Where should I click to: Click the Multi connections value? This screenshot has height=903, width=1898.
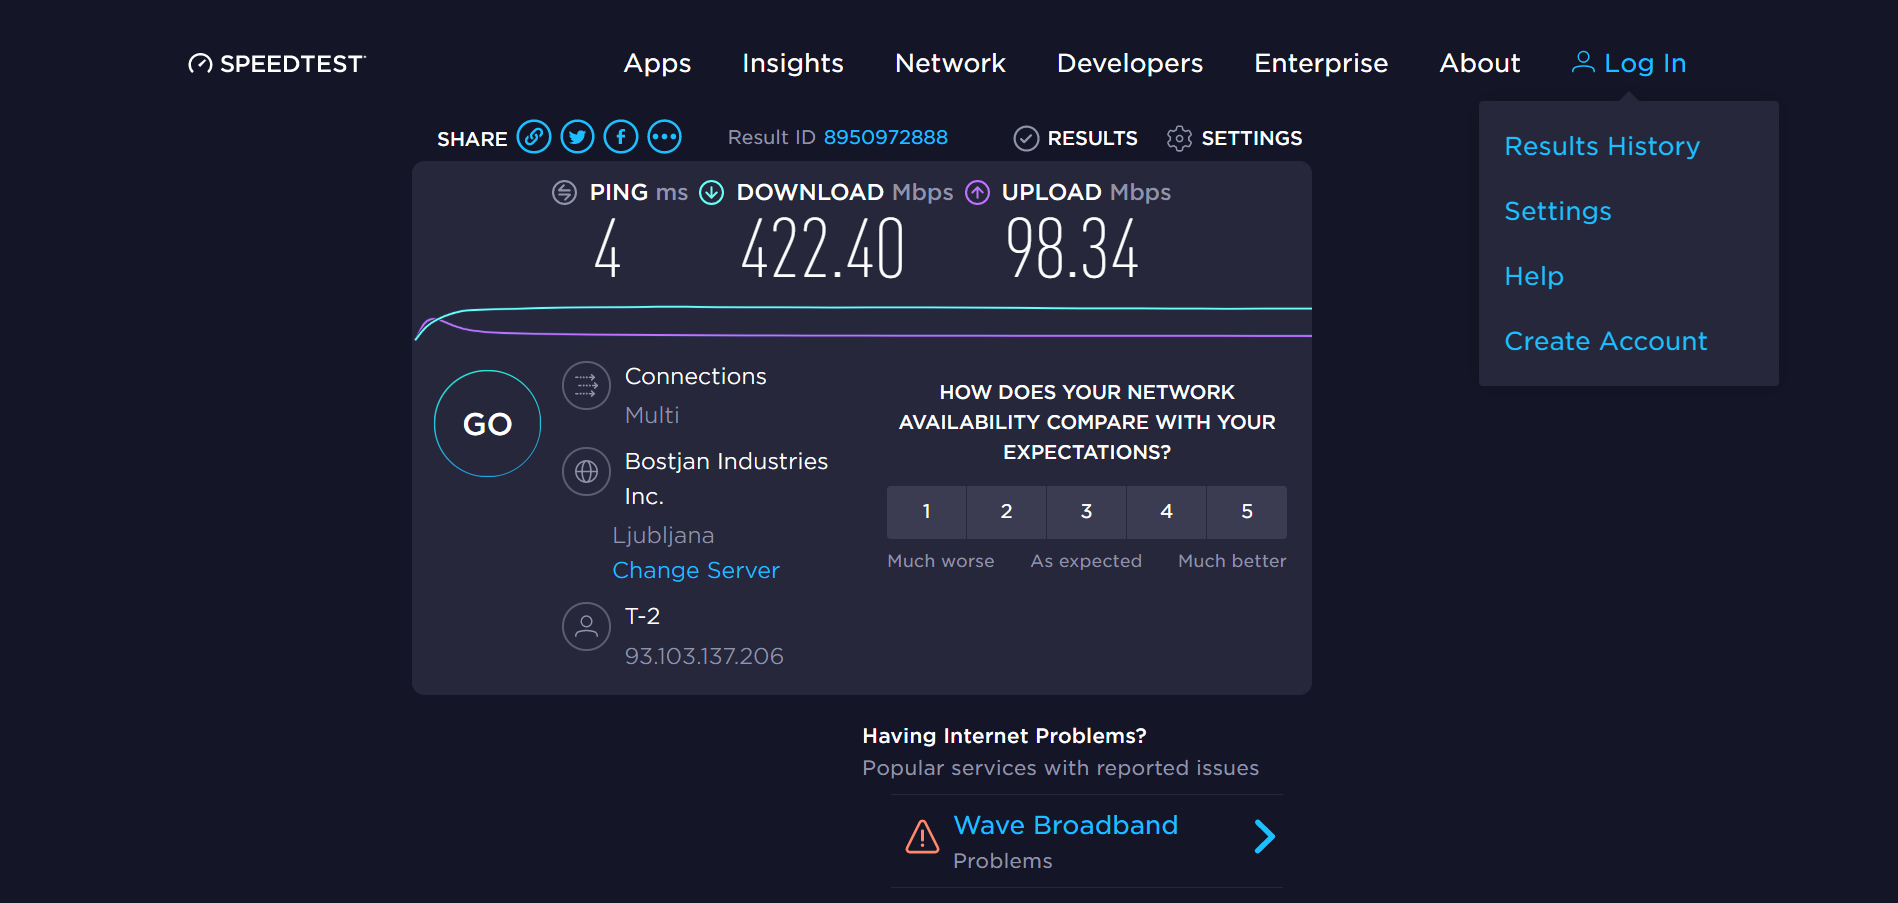(652, 415)
